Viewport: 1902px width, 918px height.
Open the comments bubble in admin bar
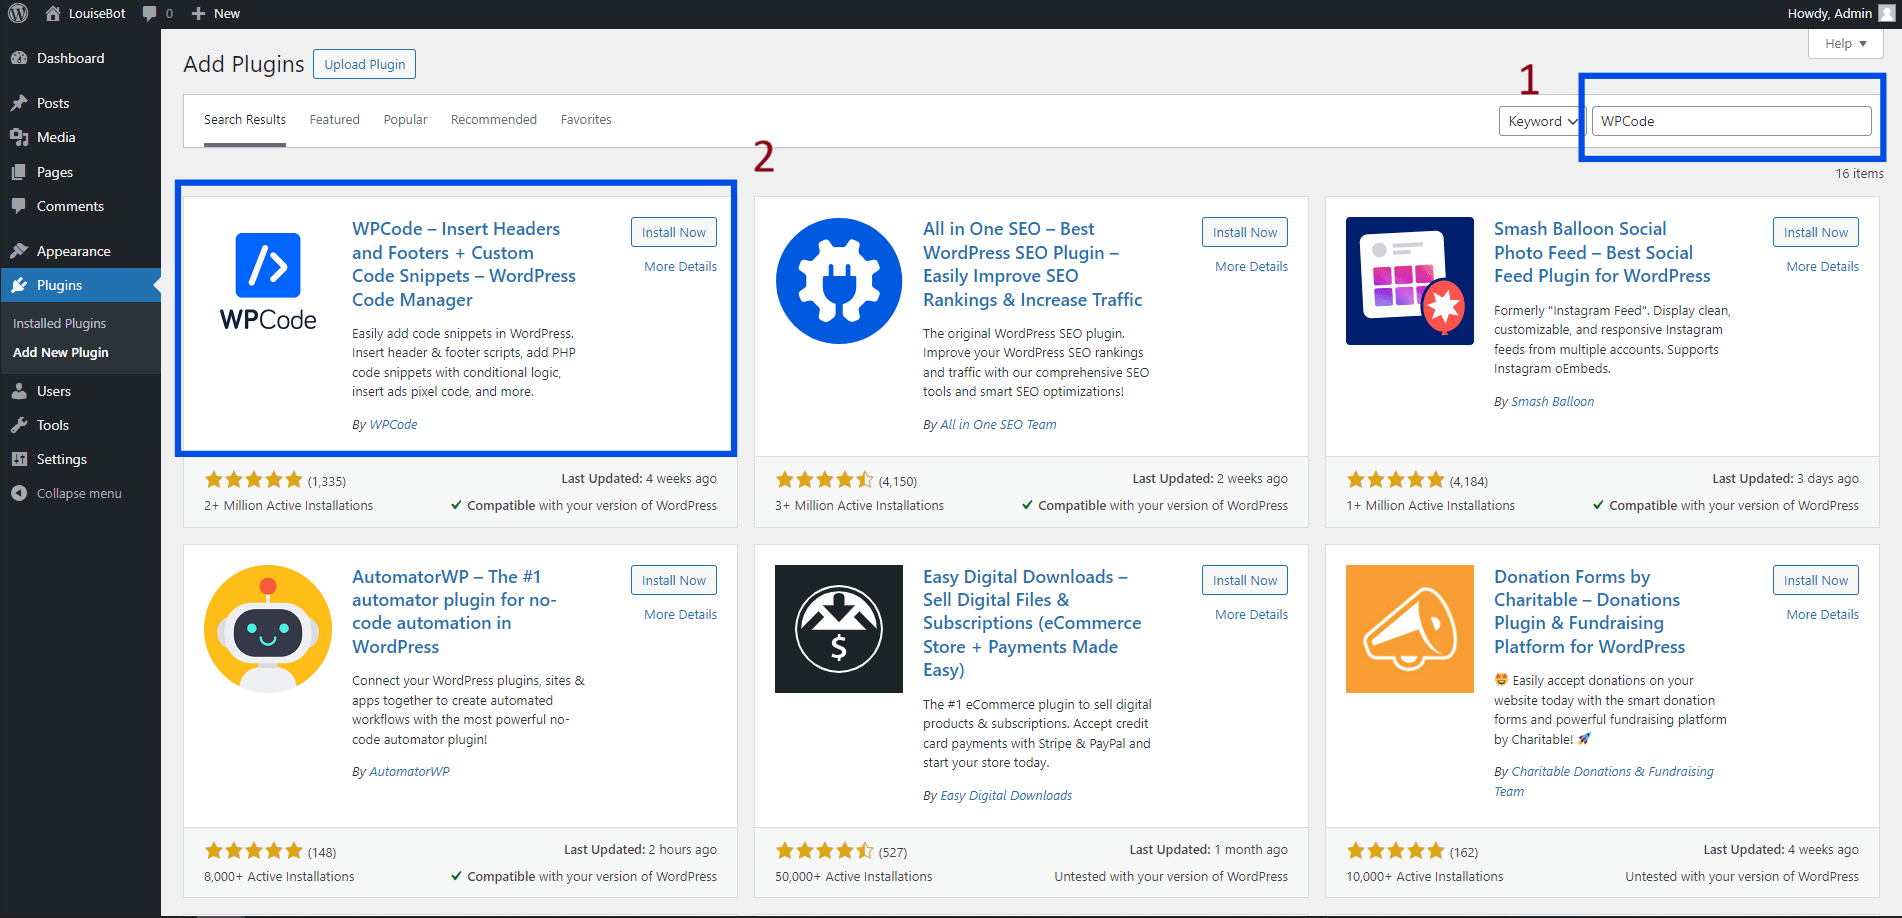pyautogui.click(x=150, y=13)
